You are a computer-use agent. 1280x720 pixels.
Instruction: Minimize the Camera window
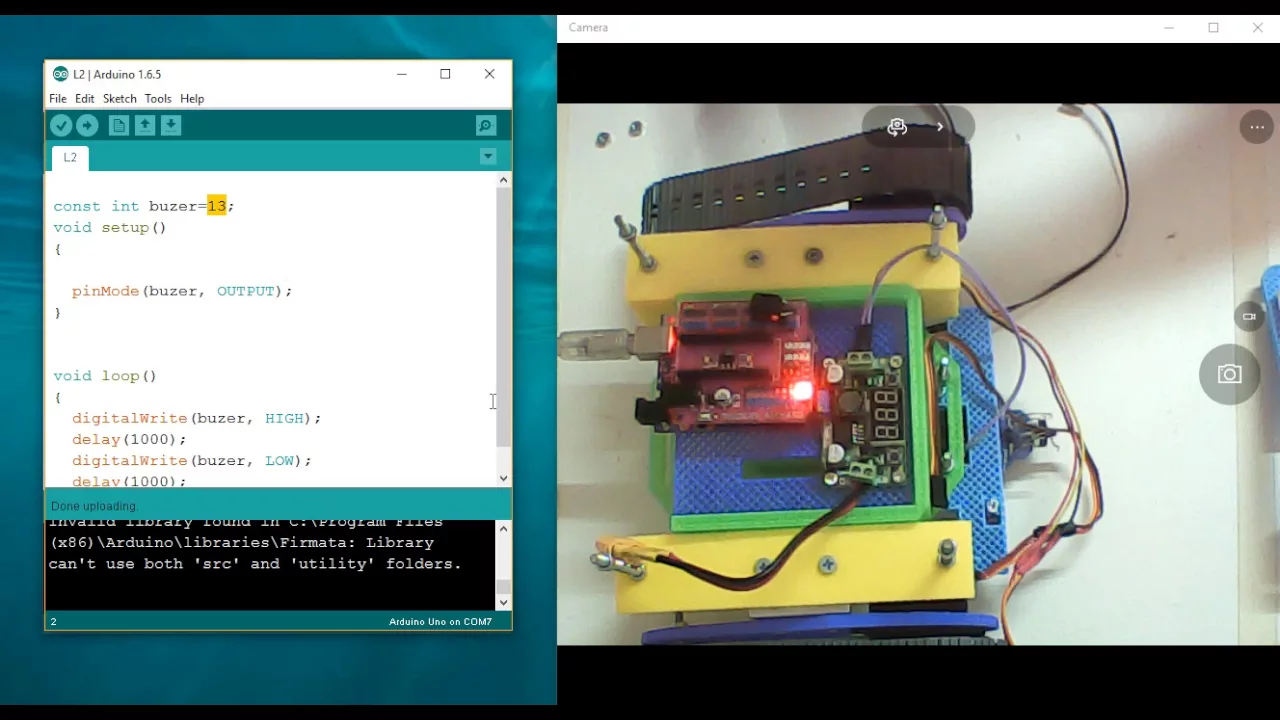point(1169,28)
